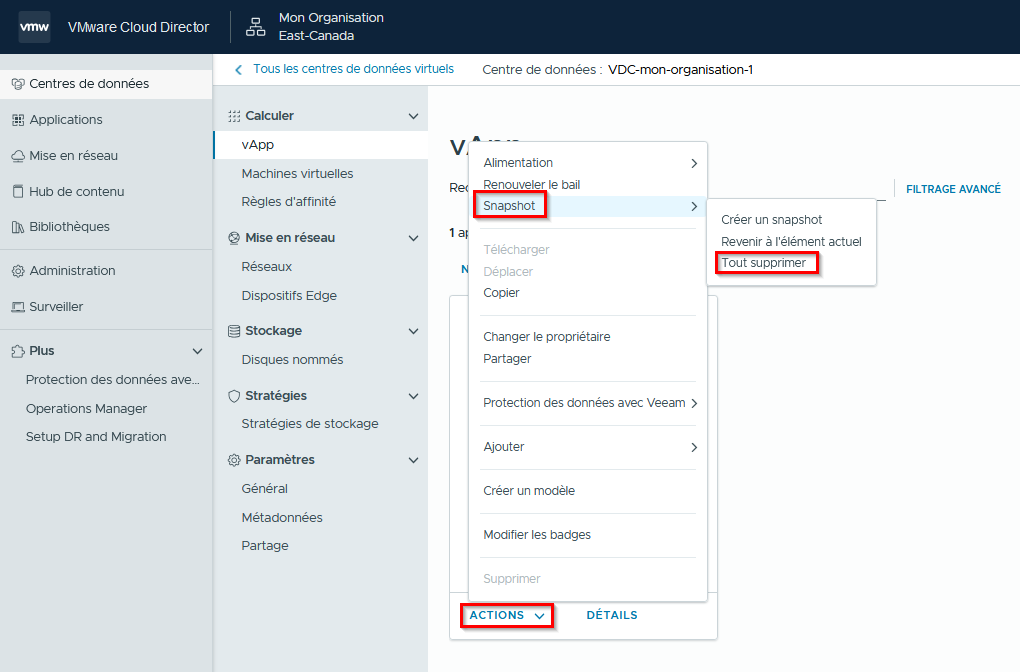Click the Surveiller monitor icon

point(18,307)
